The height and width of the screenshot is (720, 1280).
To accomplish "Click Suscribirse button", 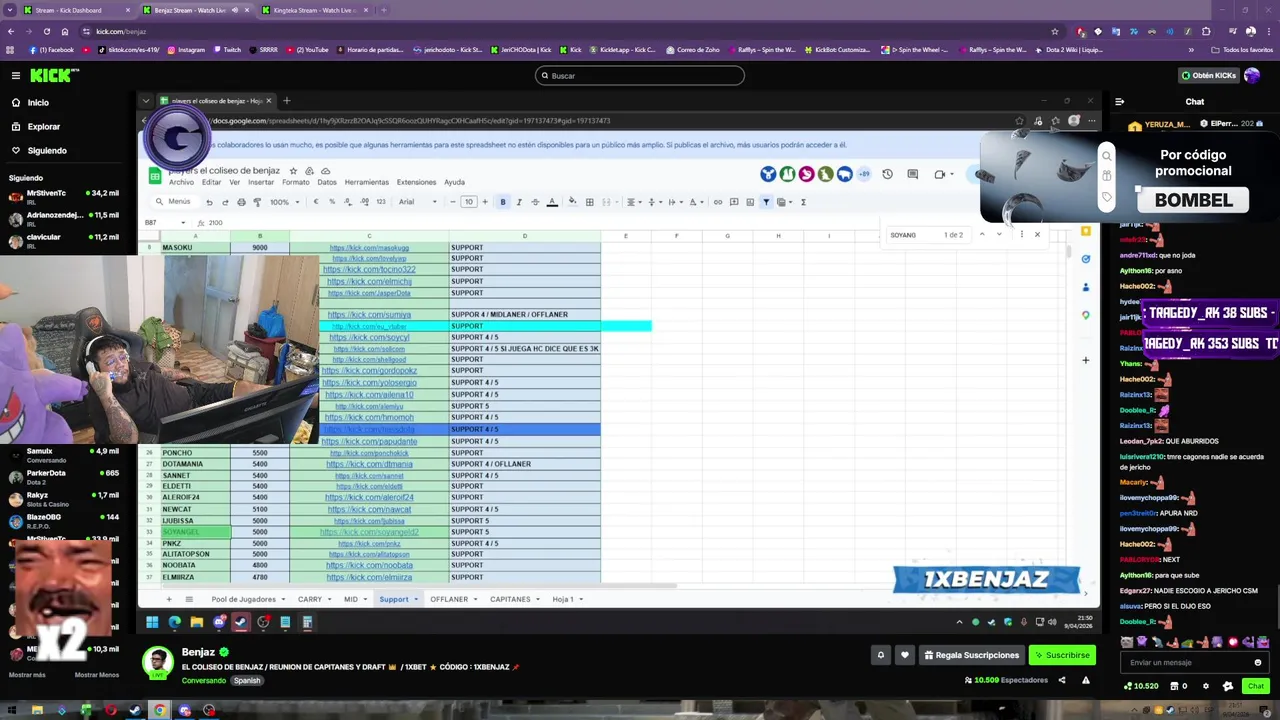I will pos(1062,655).
